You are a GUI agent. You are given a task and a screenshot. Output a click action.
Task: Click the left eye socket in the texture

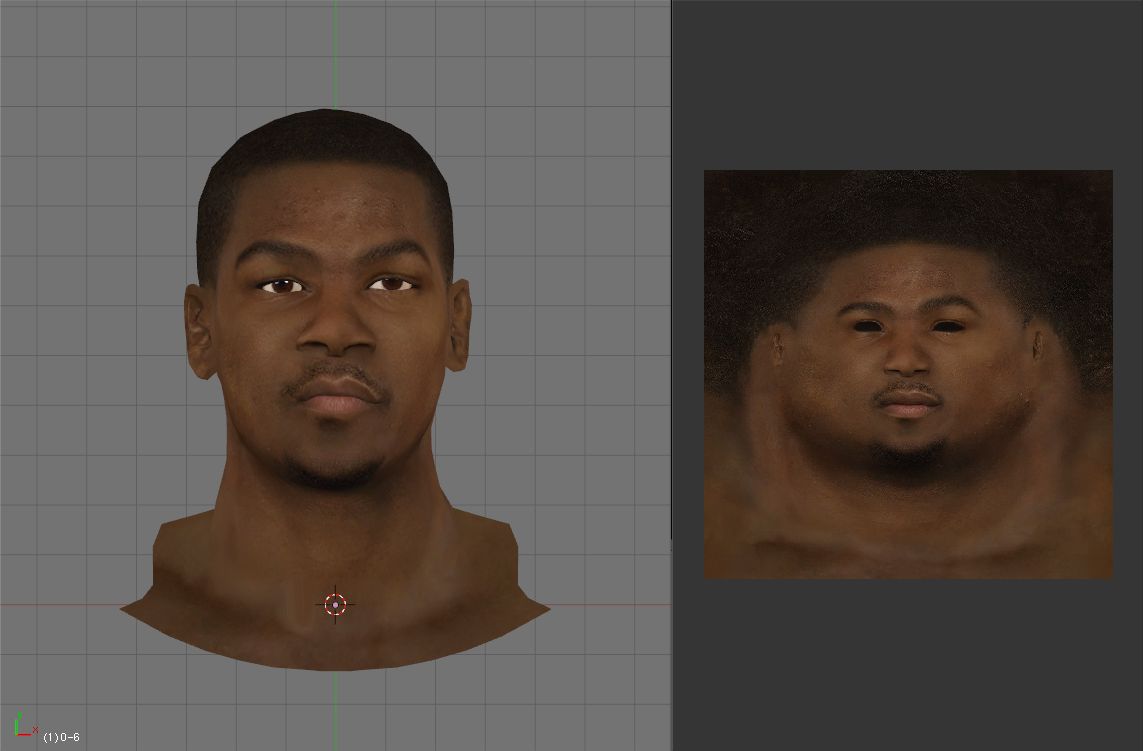[865, 327]
